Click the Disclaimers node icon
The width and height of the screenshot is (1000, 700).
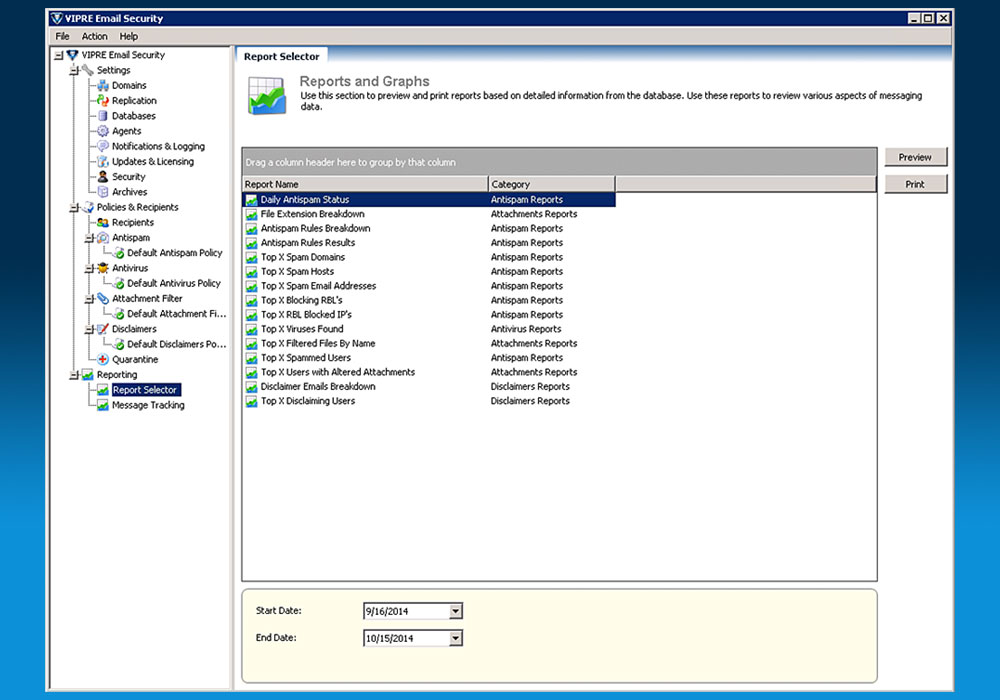(103, 329)
